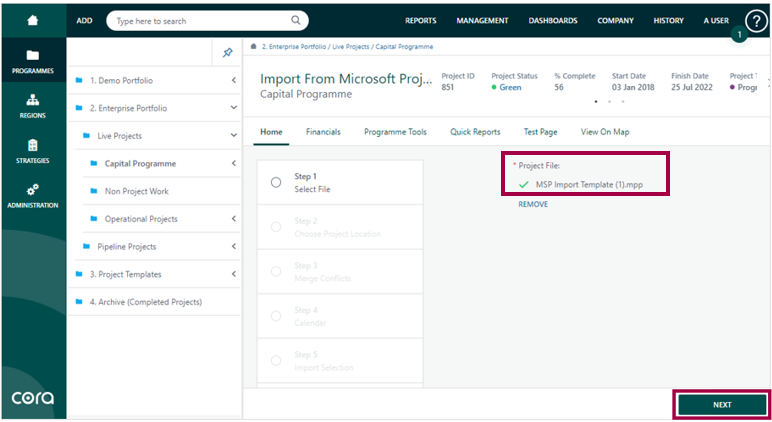This screenshot has height=422, width=772.
Task: Go to the home icon in top-left
Action: (x=32, y=20)
